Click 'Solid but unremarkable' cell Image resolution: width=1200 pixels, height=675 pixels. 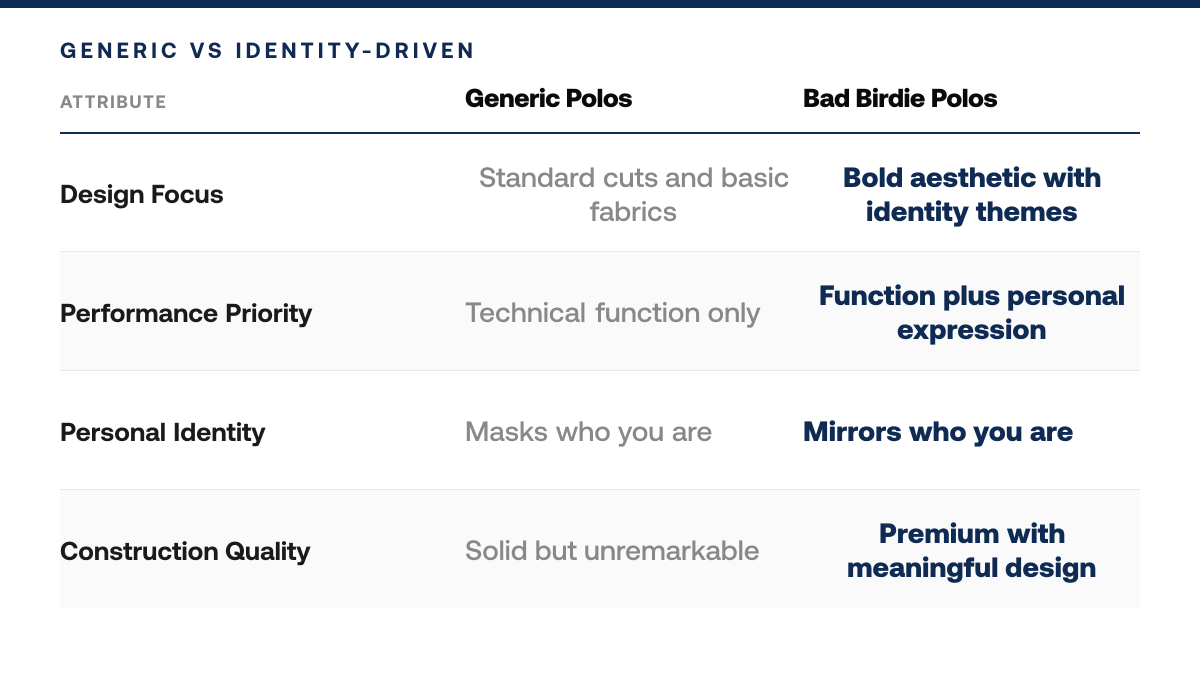pos(612,551)
